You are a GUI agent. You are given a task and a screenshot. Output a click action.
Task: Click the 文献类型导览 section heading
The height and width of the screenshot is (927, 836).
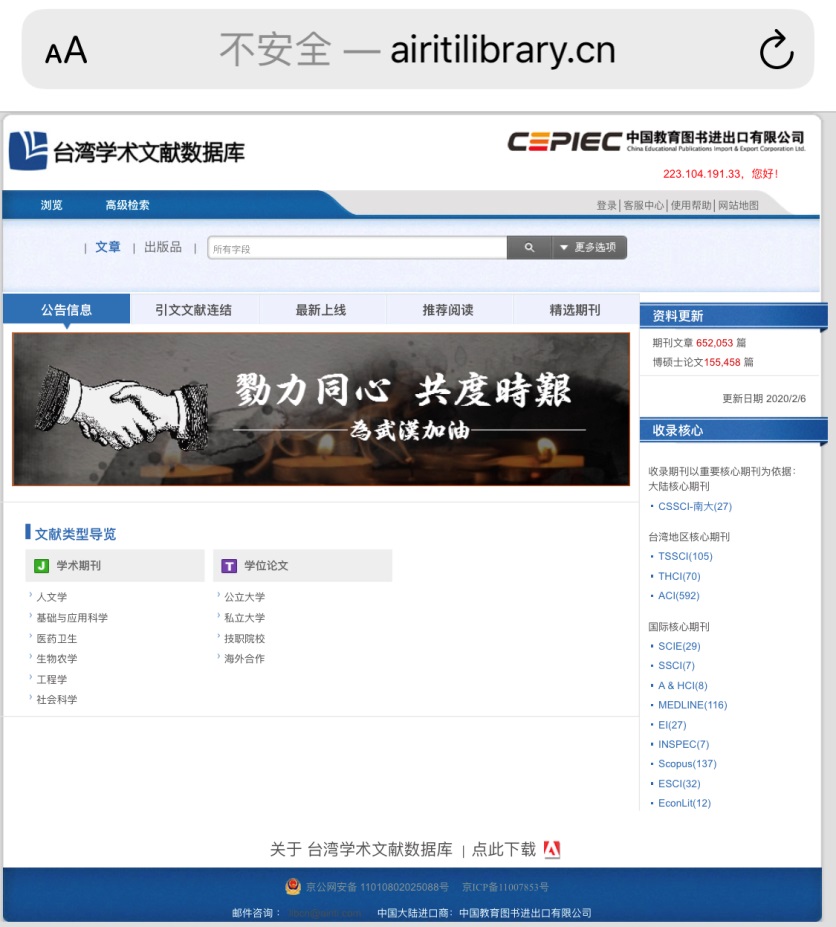pos(75,534)
